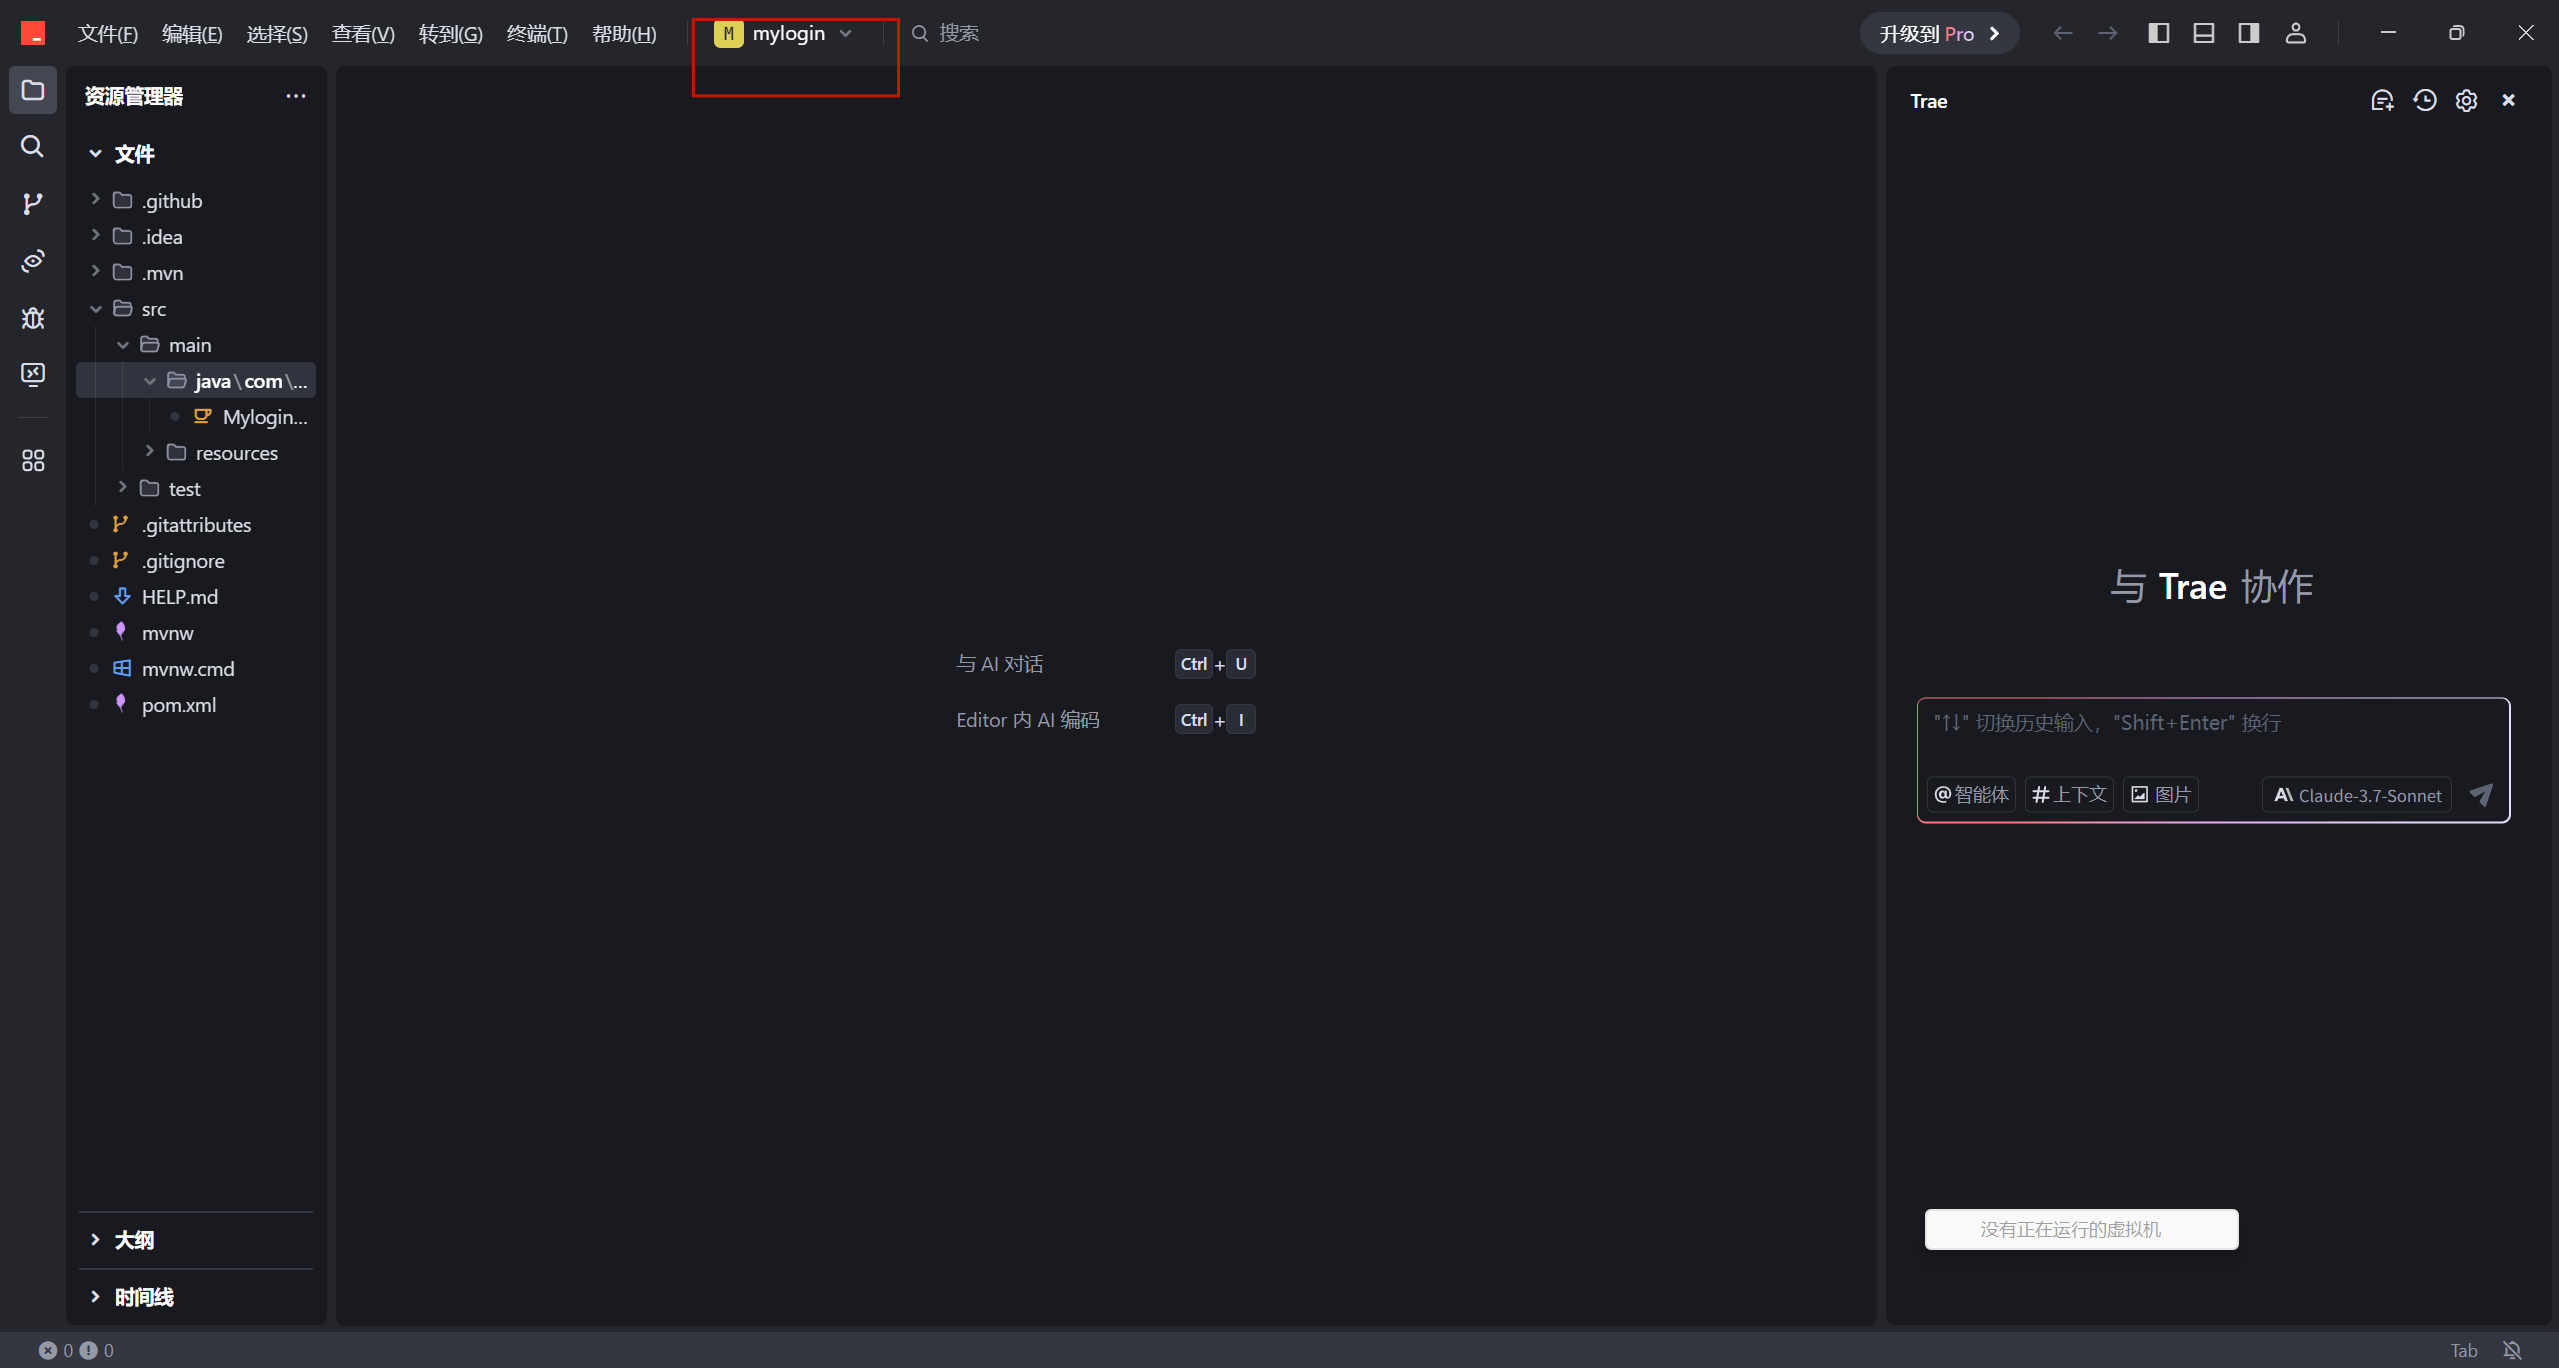Open the 查看(V) menu
Viewport: 2559px width, 1368px height.
click(363, 34)
